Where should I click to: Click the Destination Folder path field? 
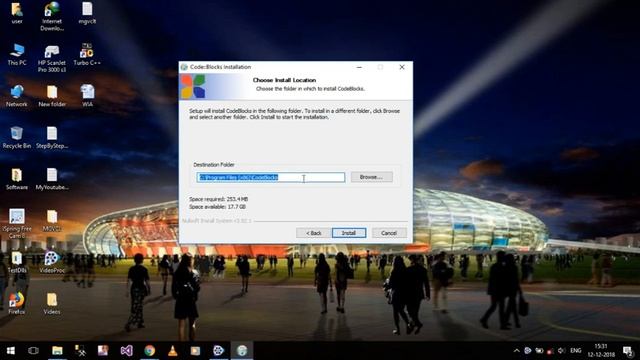[271, 177]
